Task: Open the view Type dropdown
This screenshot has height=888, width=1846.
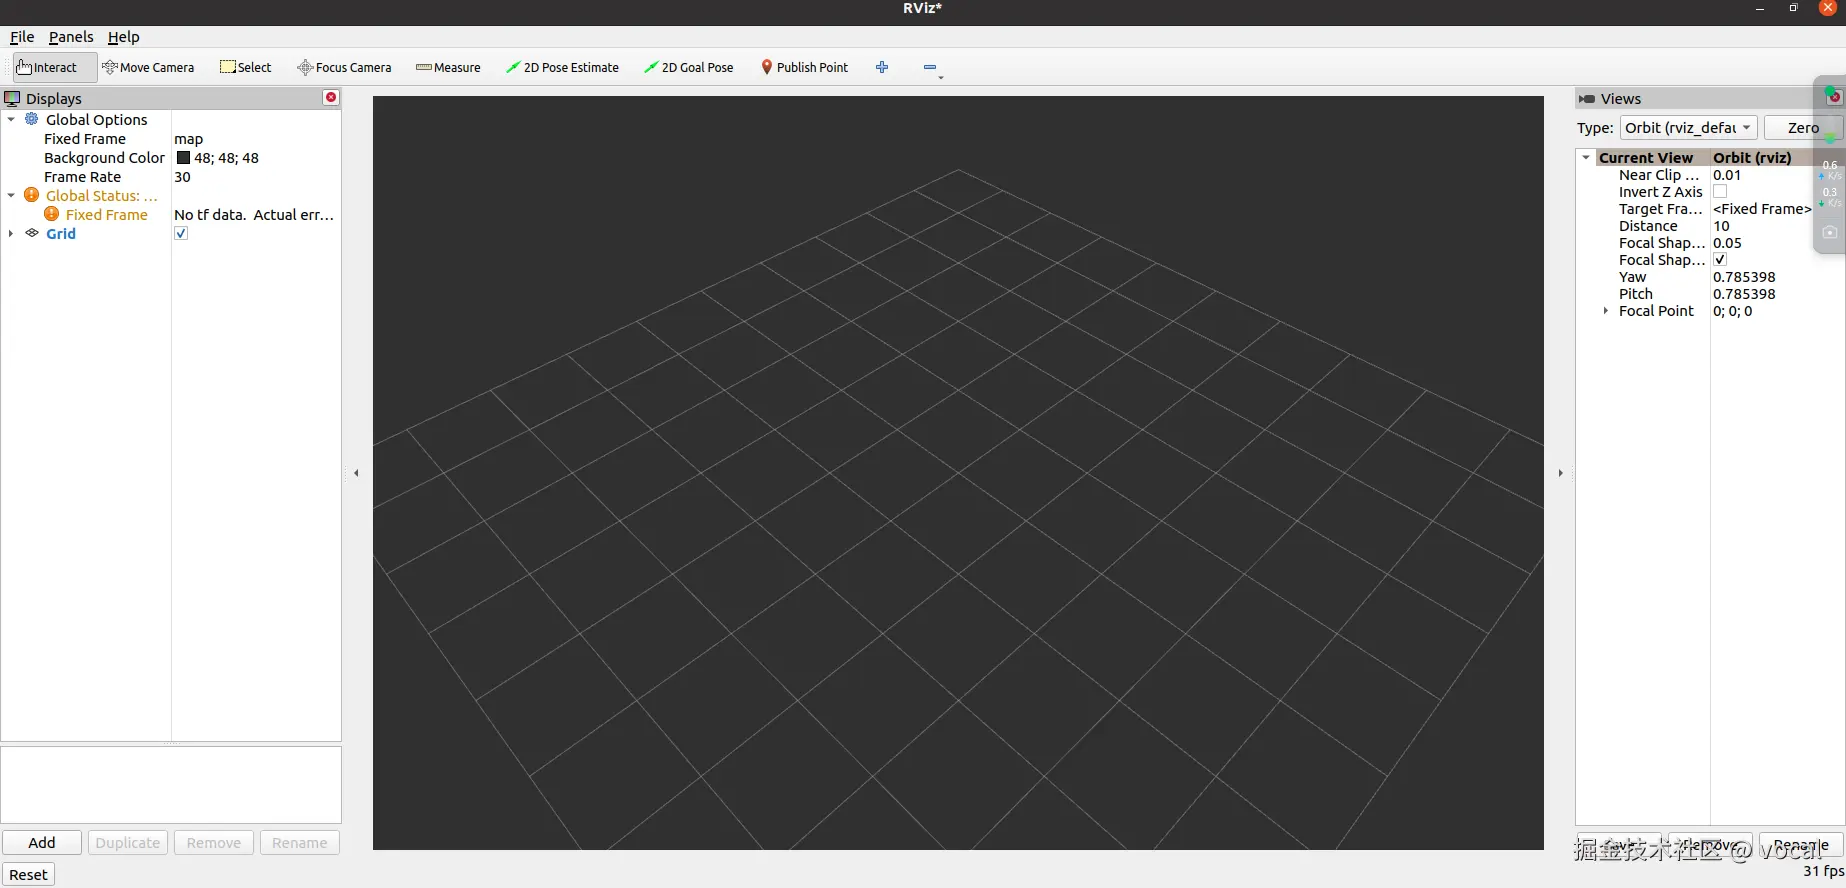Action: coord(1689,128)
